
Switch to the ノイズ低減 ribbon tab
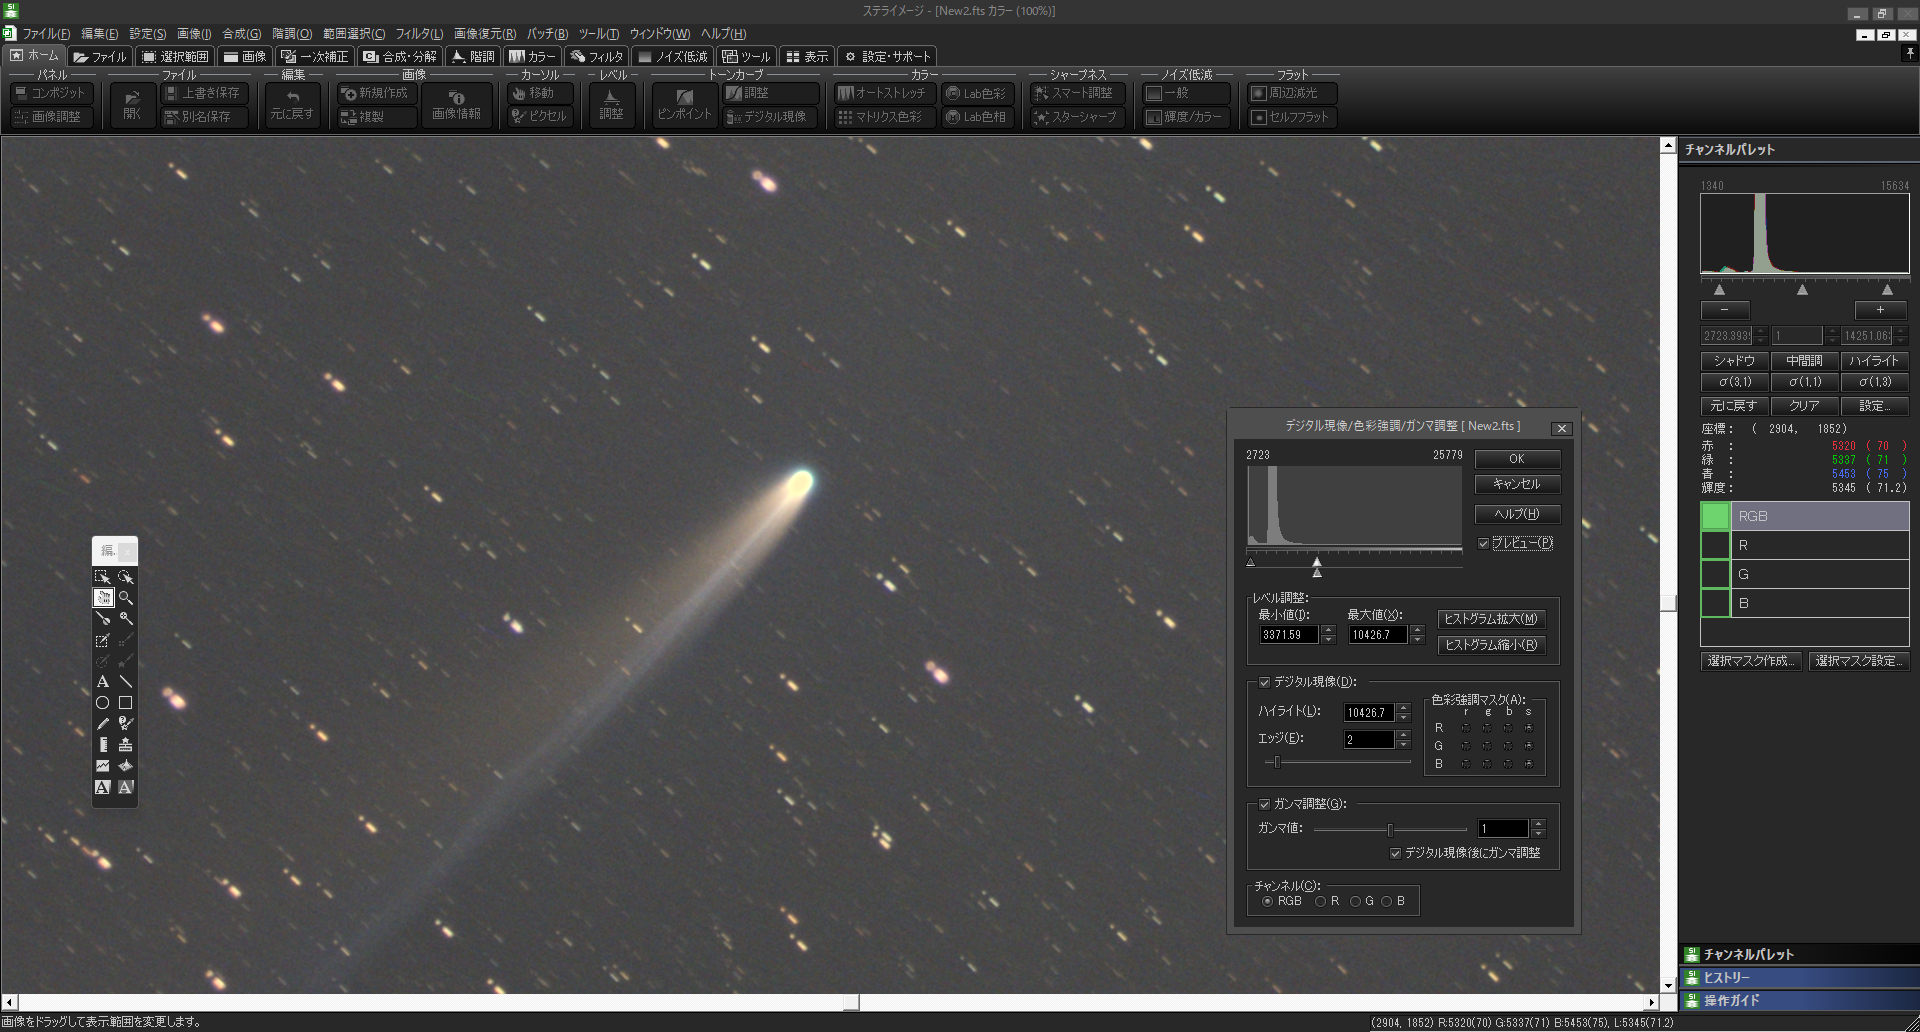[x=673, y=57]
